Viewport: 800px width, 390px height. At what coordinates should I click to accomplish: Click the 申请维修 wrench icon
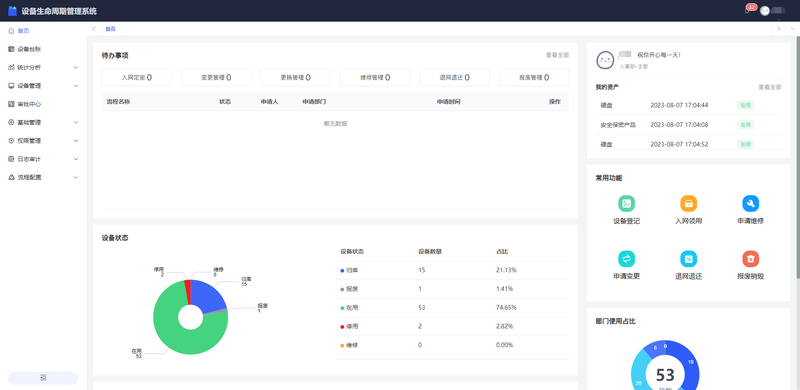751,203
